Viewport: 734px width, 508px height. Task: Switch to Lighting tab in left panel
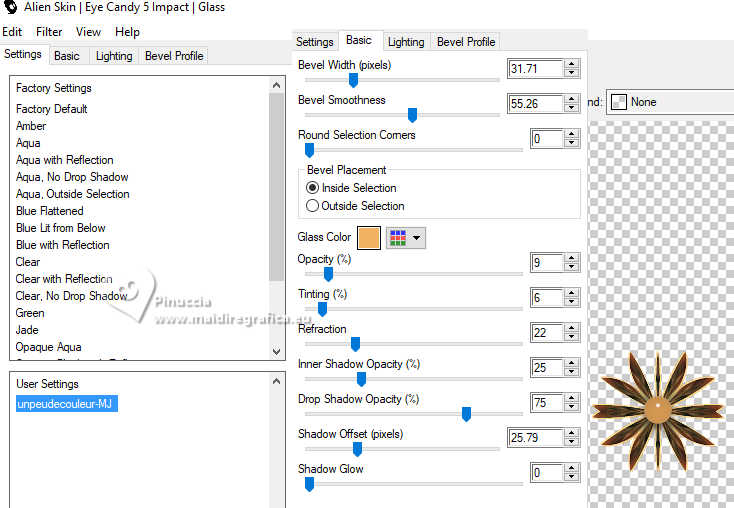point(114,56)
